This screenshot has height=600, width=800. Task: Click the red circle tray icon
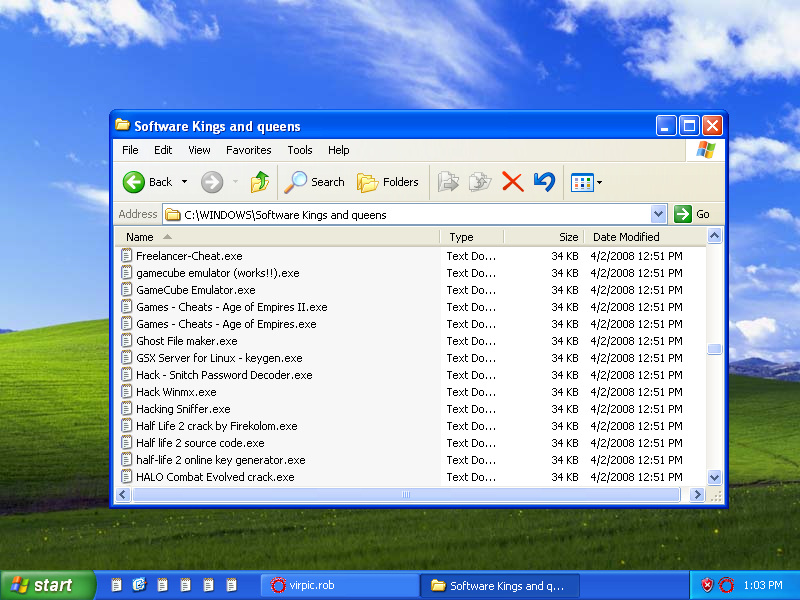click(x=726, y=585)
